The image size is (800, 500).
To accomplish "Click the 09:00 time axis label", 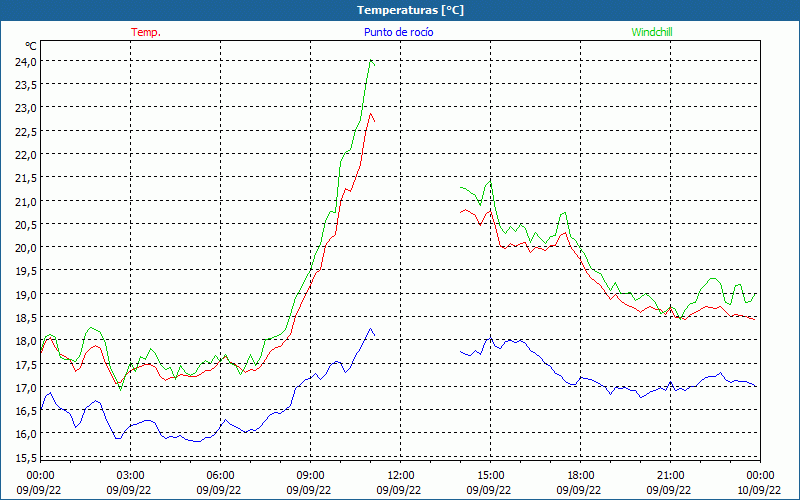I will click(310, 476).
